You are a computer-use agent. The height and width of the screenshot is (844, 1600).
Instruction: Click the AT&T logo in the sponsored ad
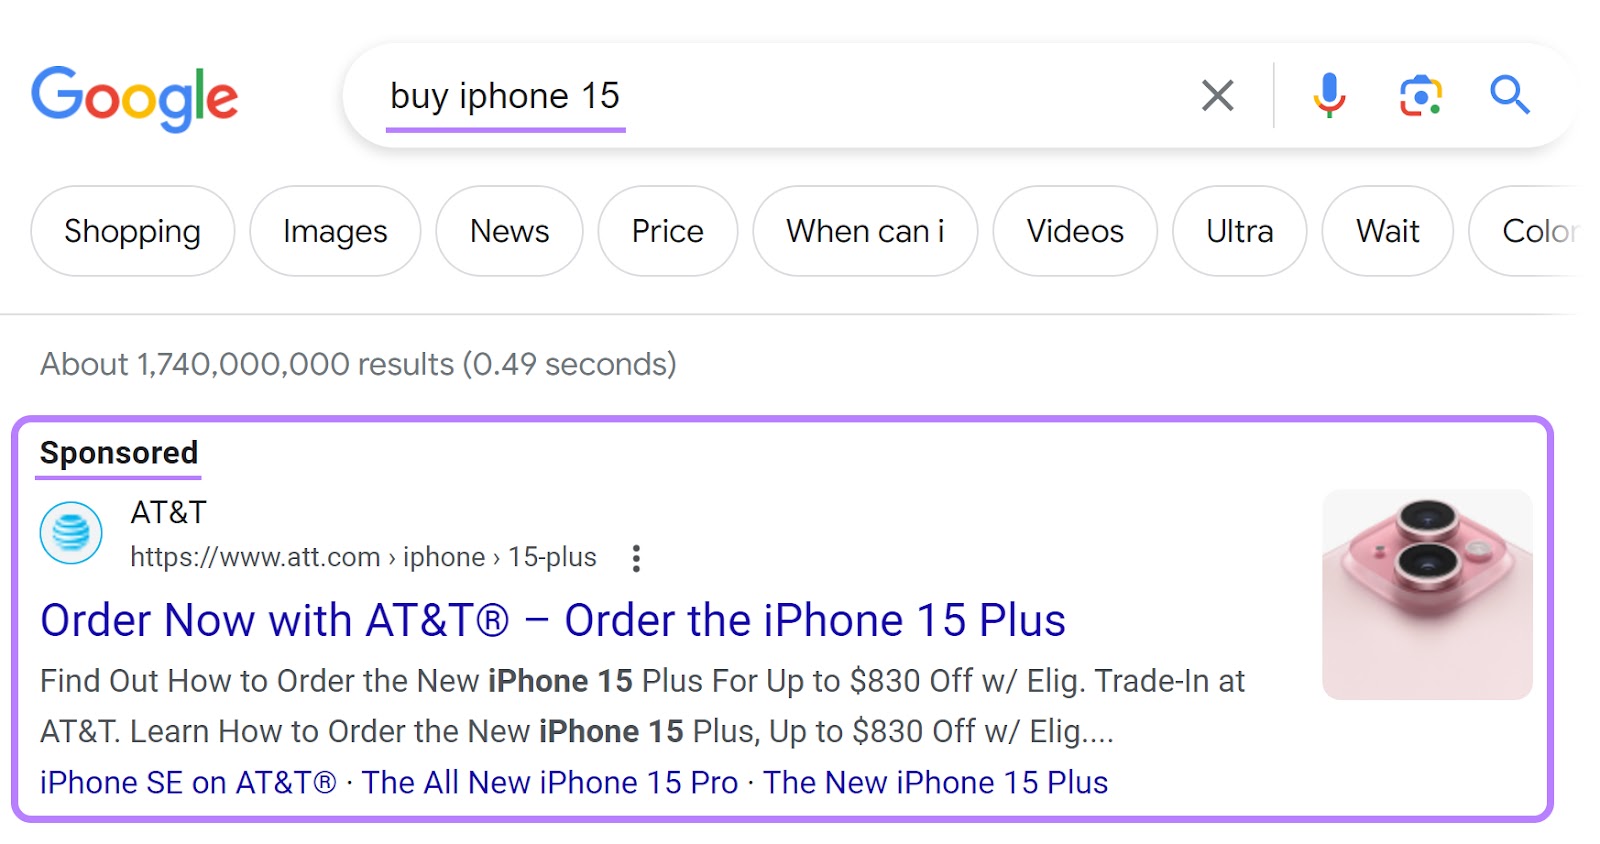pyautogui.click(x=71, y=533)
